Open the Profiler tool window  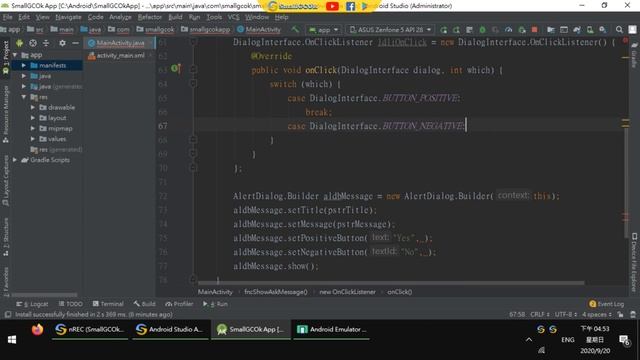coord(179,304)
